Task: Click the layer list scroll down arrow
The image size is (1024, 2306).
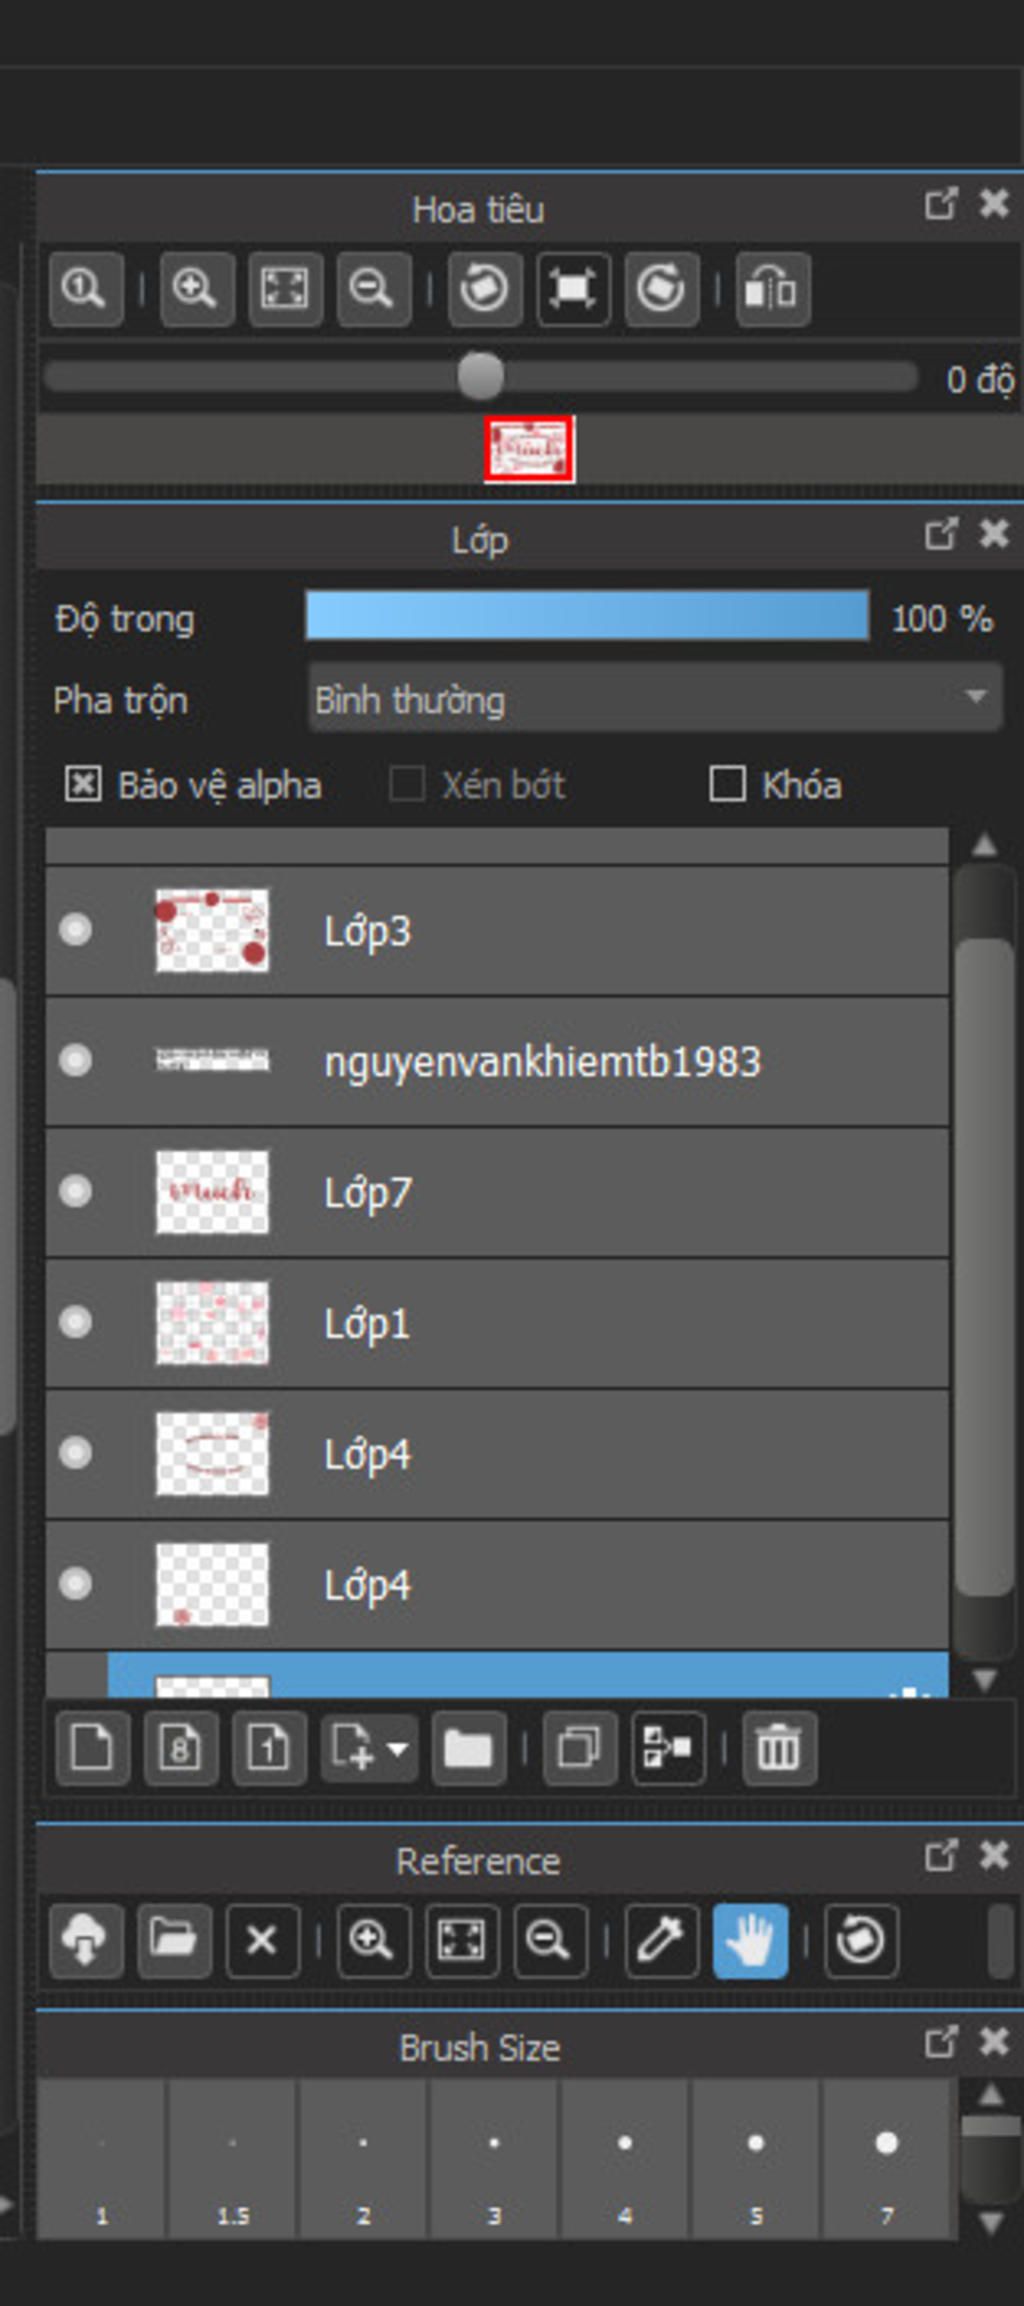Action: click(x=985, y=1679)
